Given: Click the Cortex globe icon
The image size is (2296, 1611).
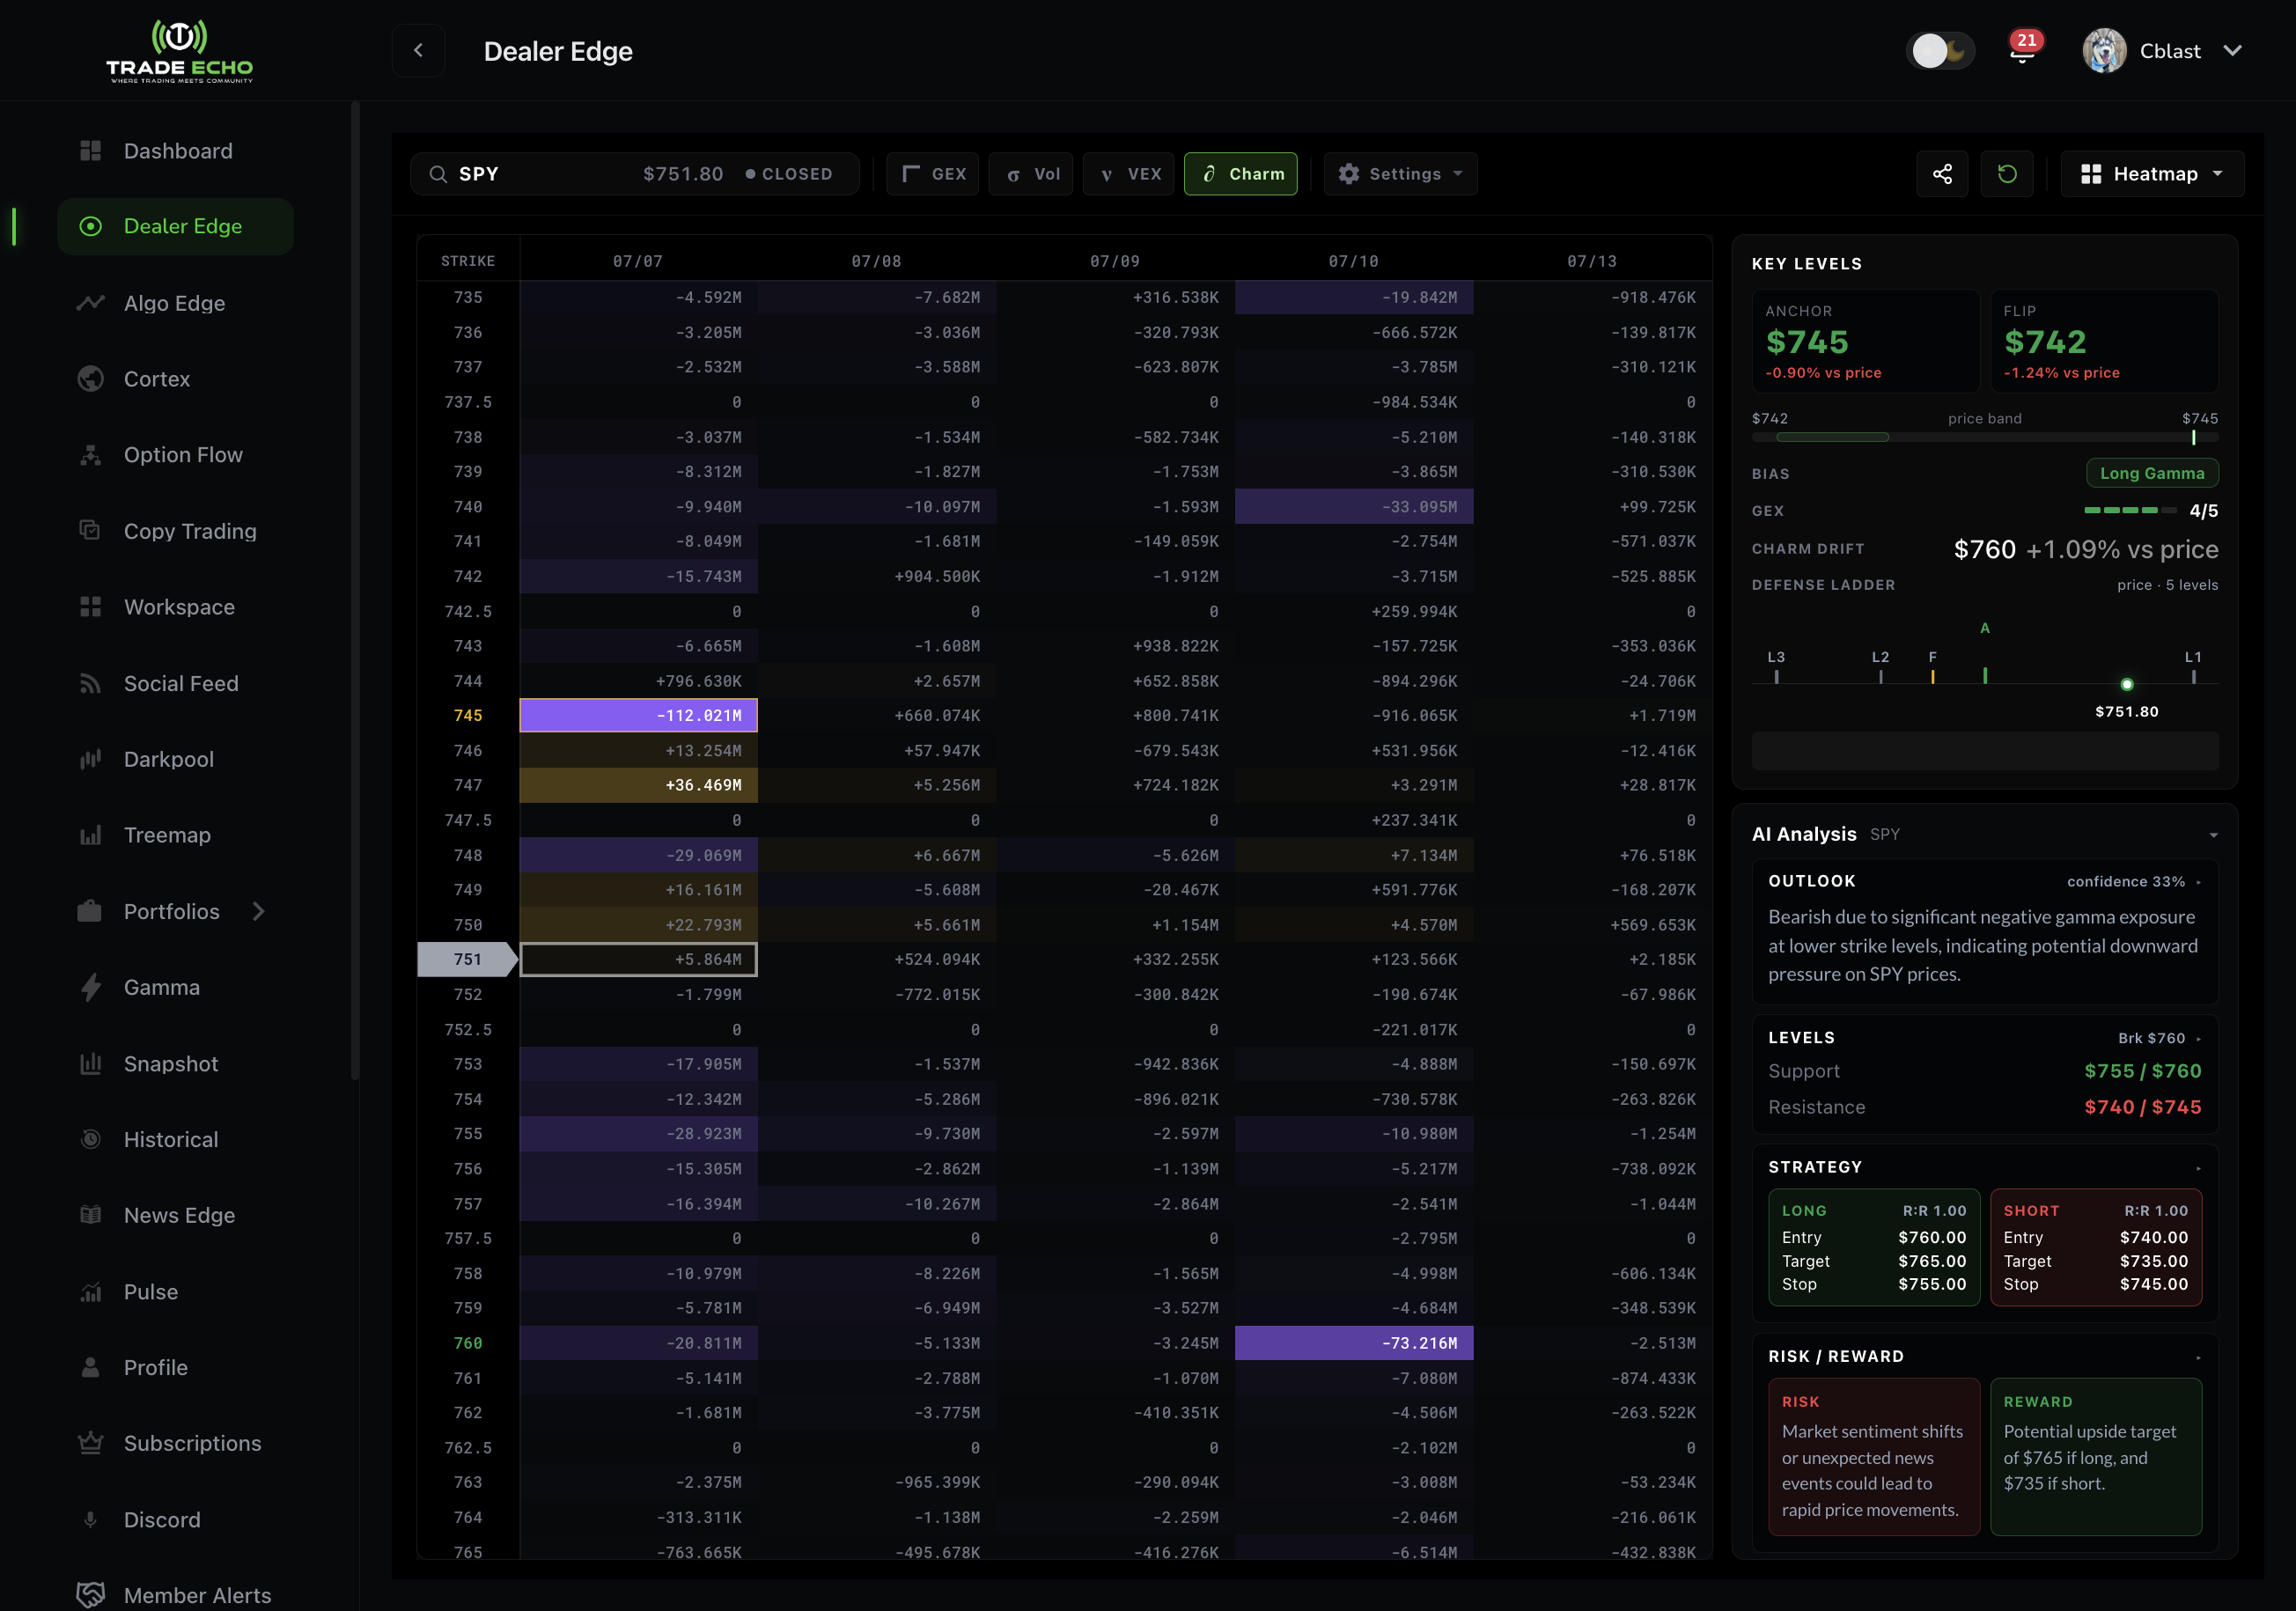Looking at the screenshot, I should coord(90,379).
